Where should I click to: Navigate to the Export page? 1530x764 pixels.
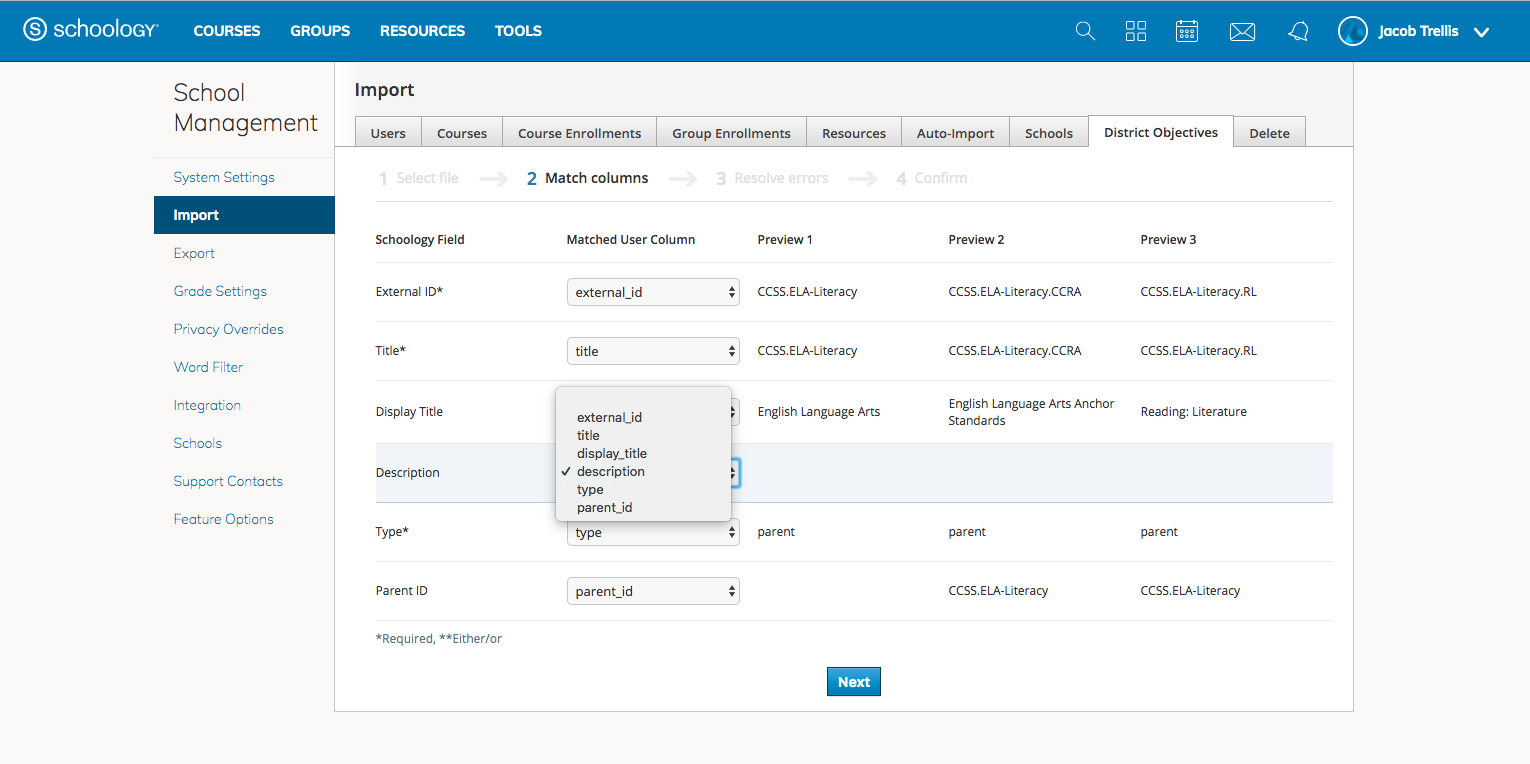[196, 253]
